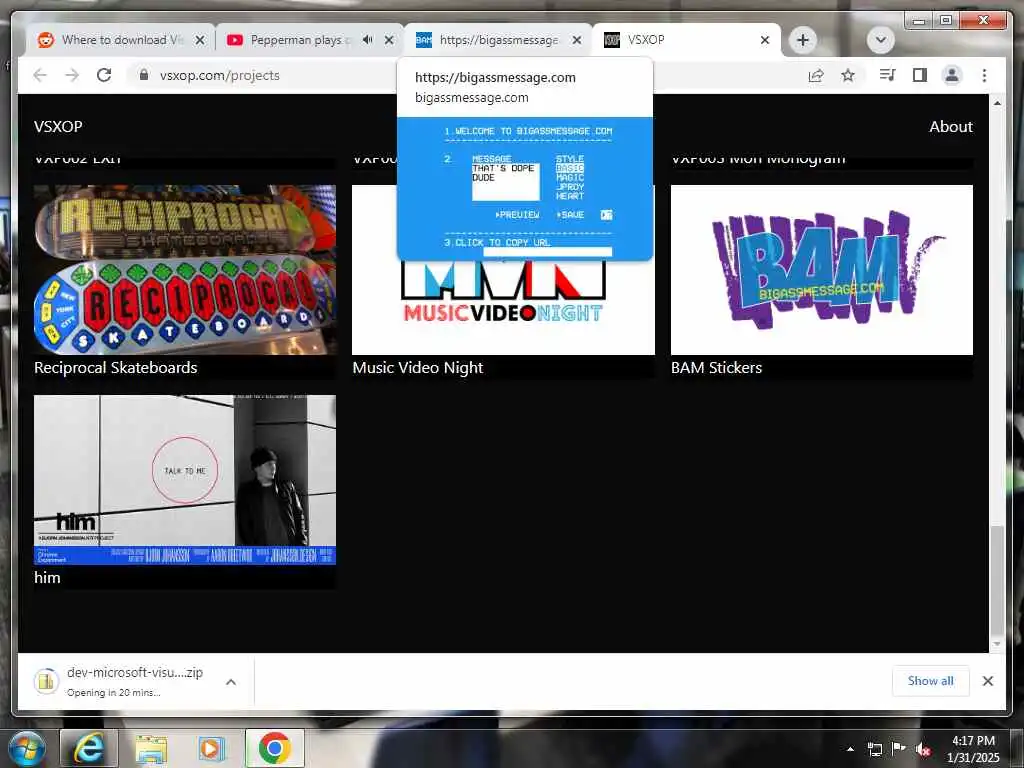Open the Reciprocal Skateboards thumbnail
Viewport: 1024px width, 768px height.
pyautogui.click(x=185, y=270)
